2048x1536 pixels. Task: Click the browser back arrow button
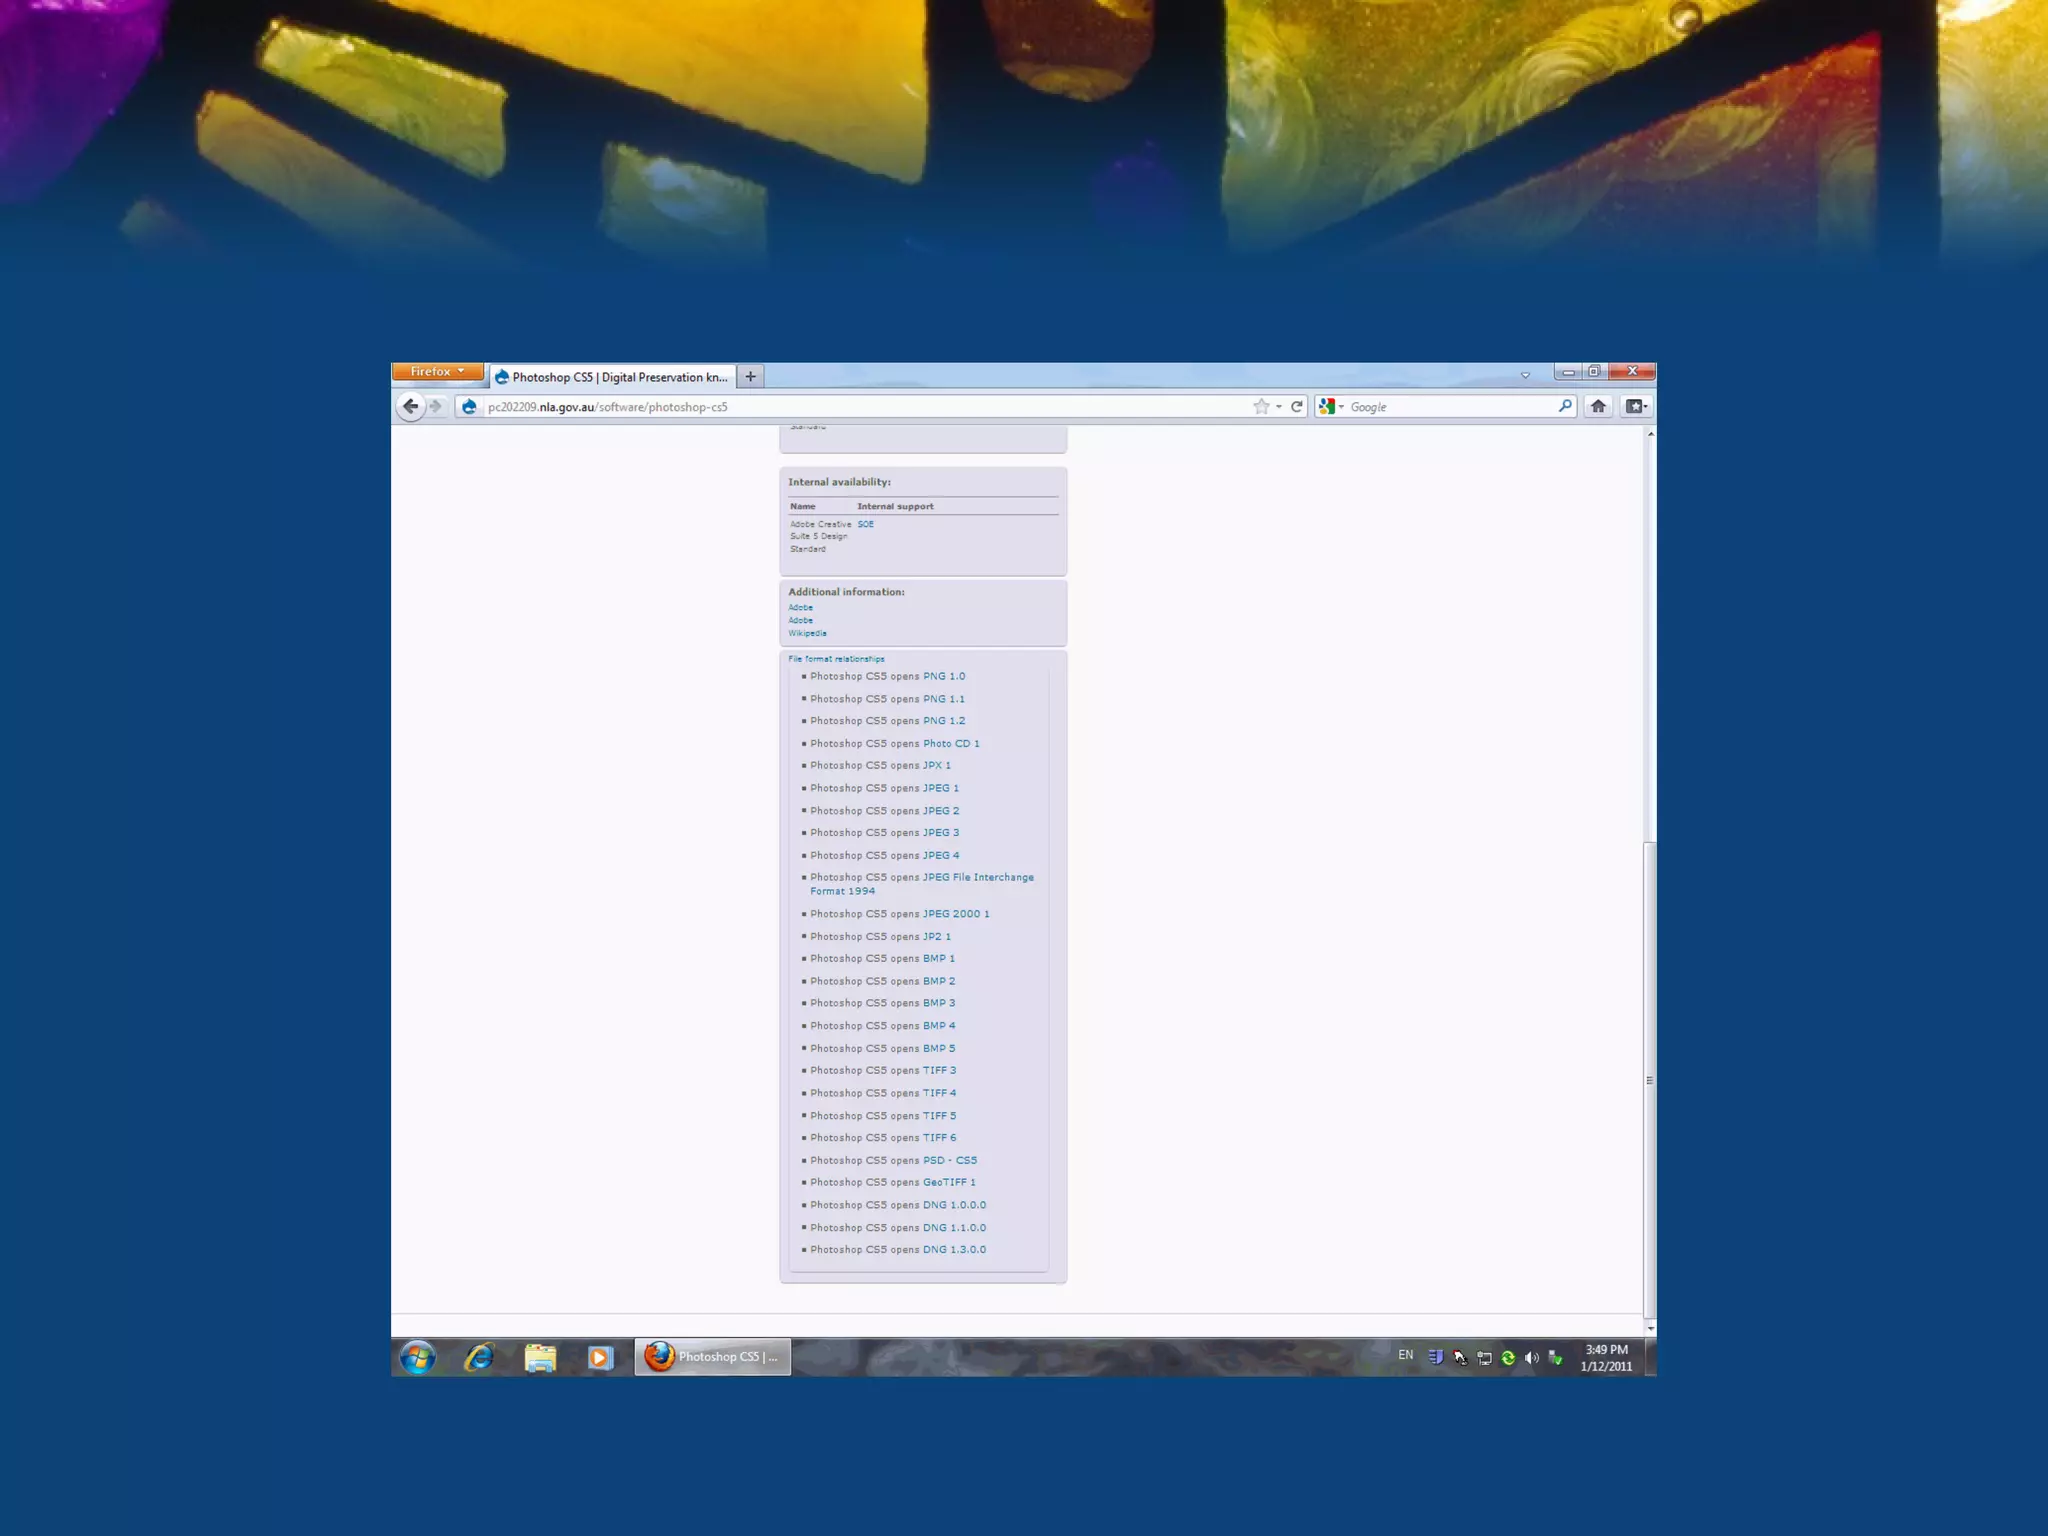tap(410, 406)
